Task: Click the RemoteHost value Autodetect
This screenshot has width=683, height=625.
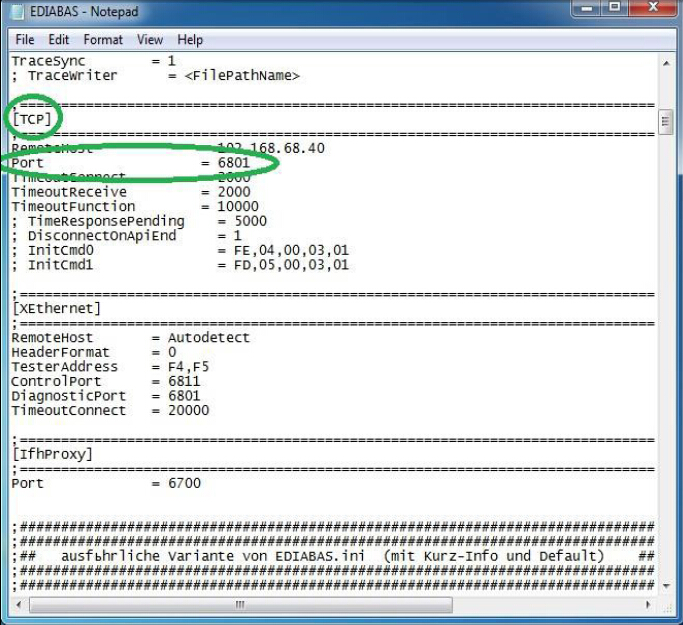Action: tap(209, 338)
